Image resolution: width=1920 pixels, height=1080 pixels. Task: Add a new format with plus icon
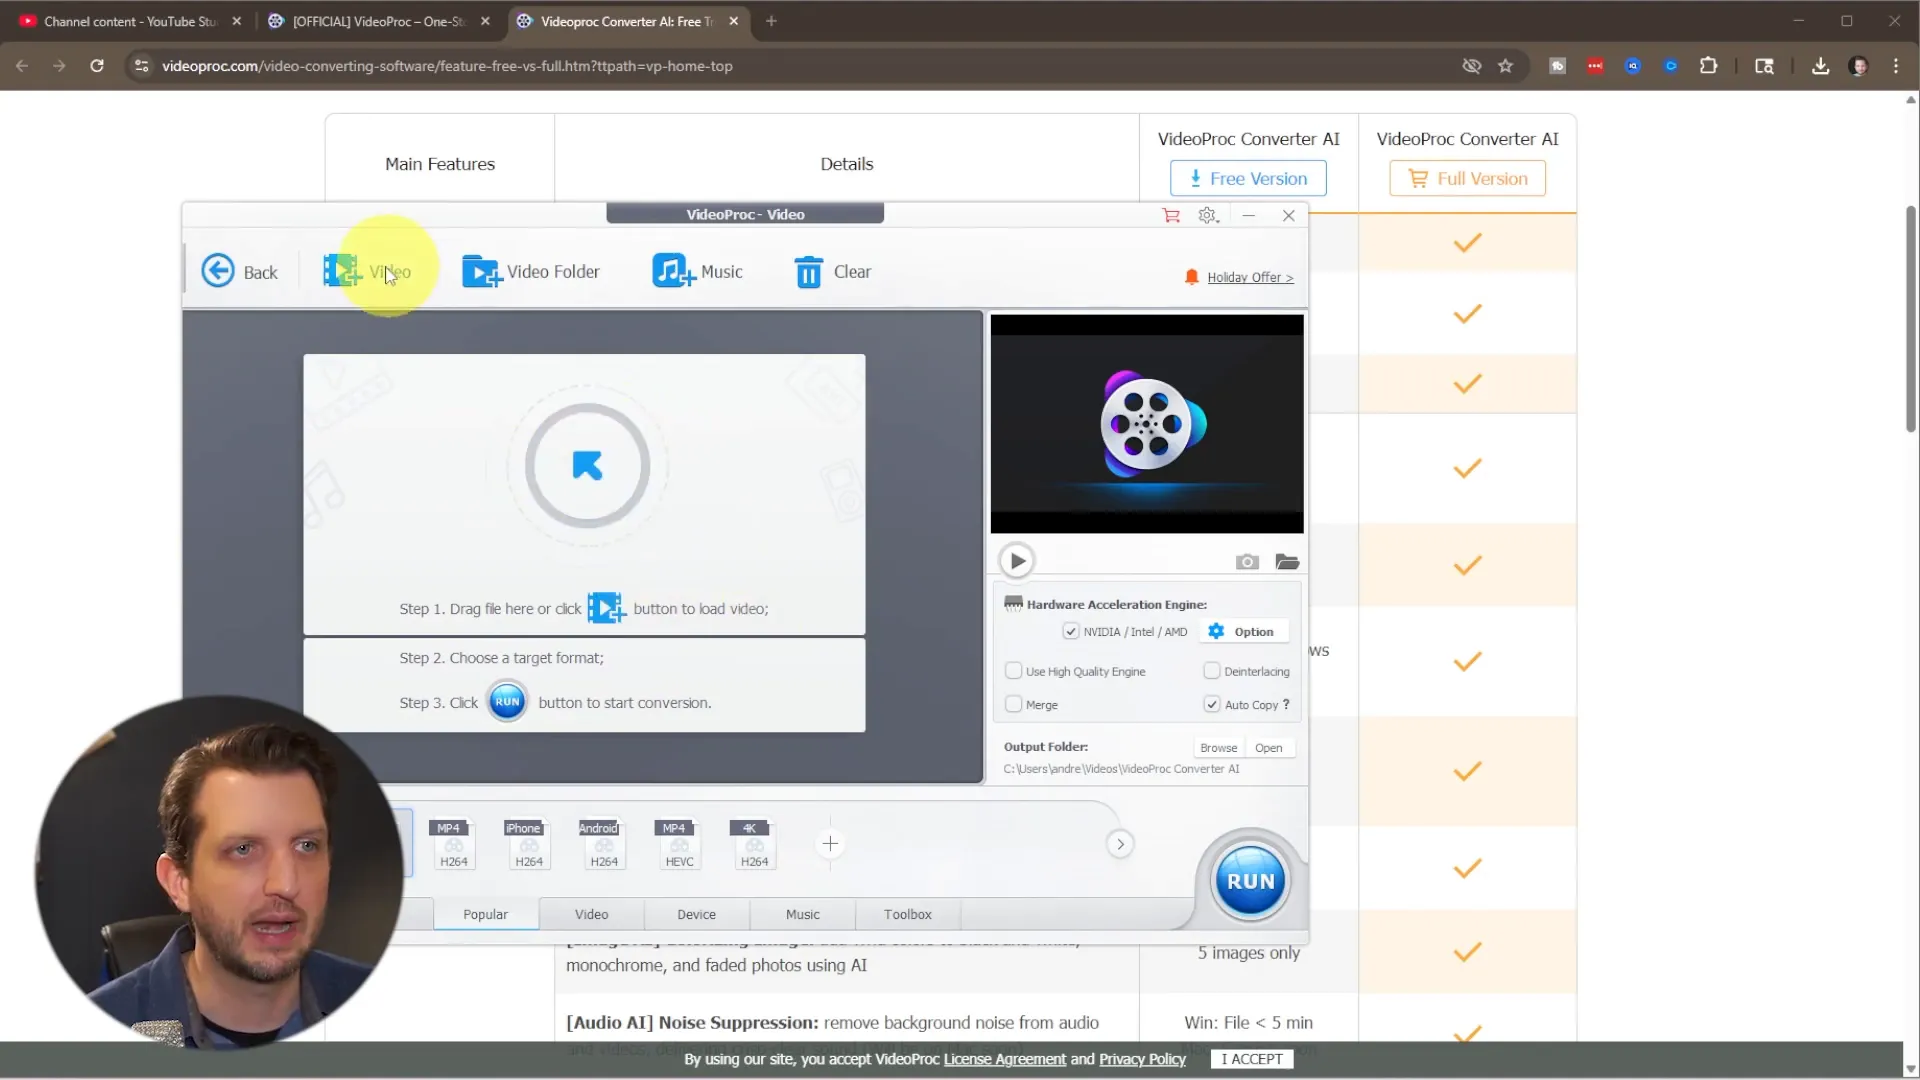[830, 844]
